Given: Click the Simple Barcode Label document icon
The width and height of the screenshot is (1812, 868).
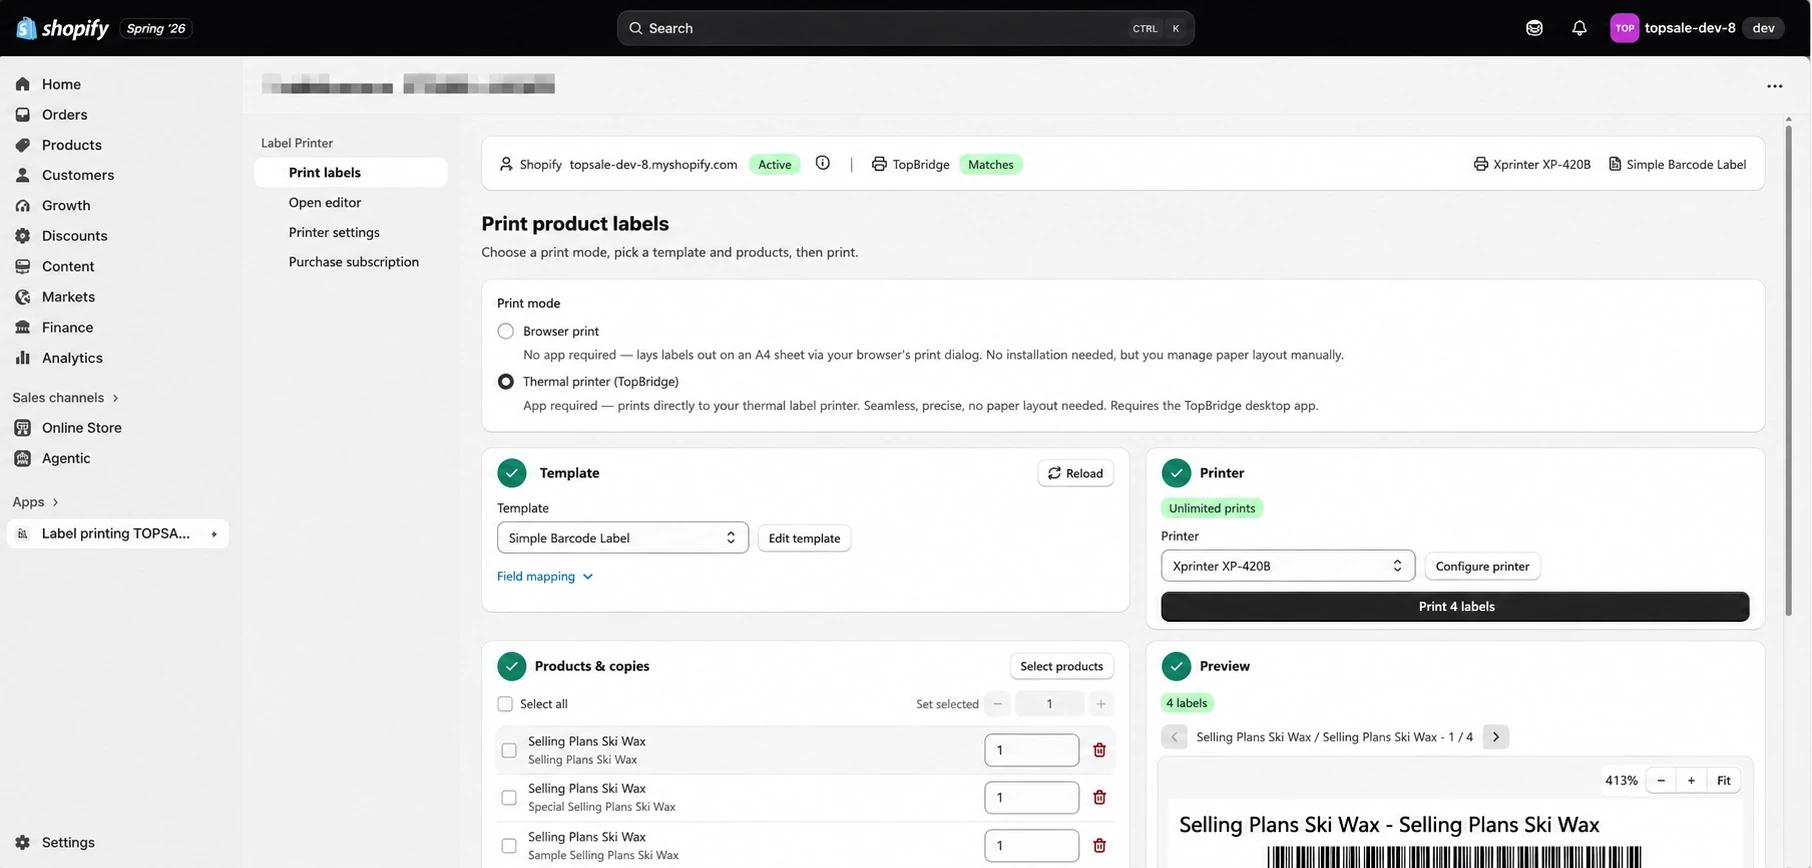Looking at the screenshot, I should [x=1614, y=164].
